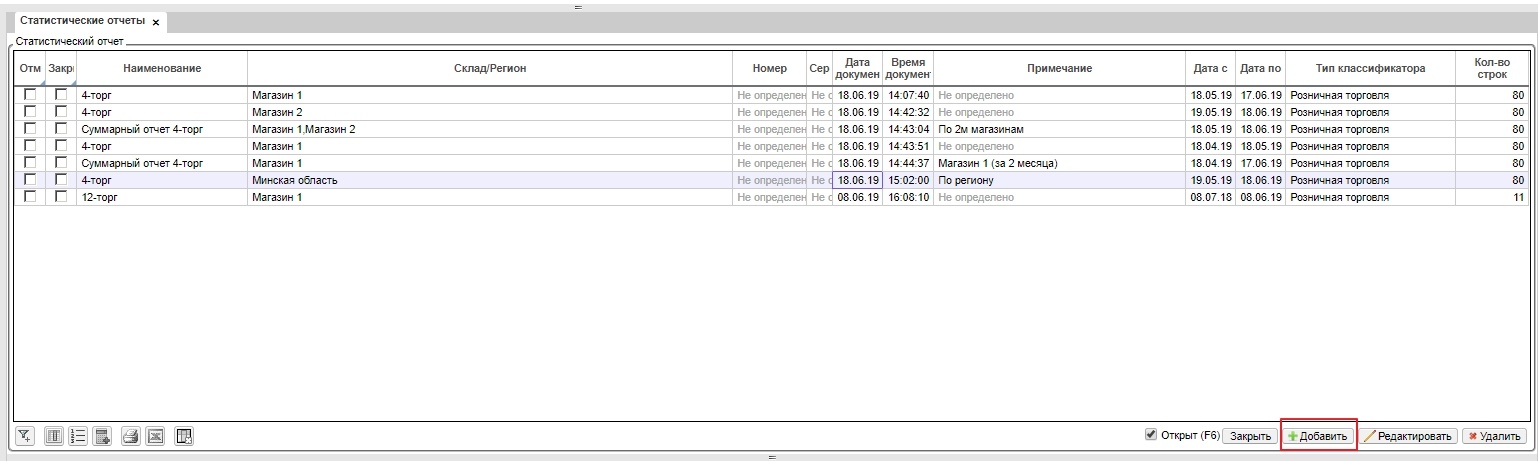This screenshot has width=1538, height=461.
Task: Select the По 2м магазинам note cell
Action: point(1058,129)
